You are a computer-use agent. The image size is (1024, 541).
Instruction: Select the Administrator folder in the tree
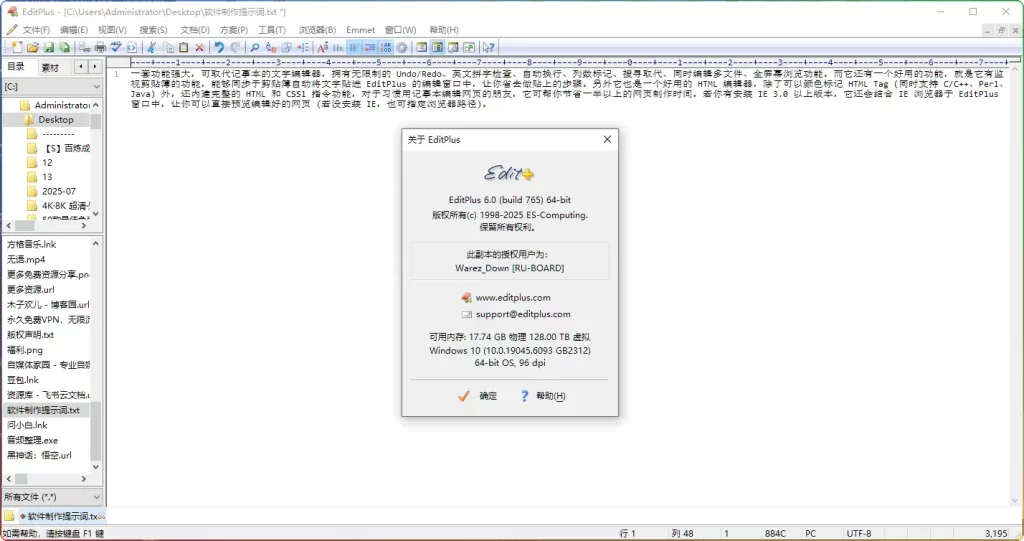(62, 105)
